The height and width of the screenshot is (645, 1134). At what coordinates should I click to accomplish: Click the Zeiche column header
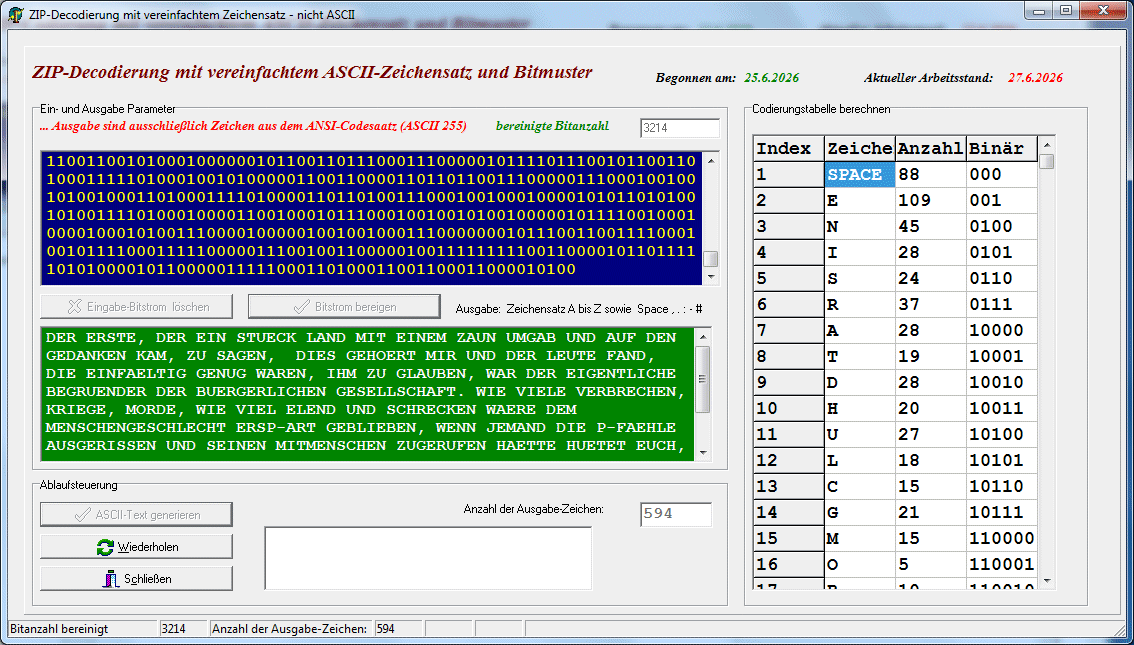(860, 148)
